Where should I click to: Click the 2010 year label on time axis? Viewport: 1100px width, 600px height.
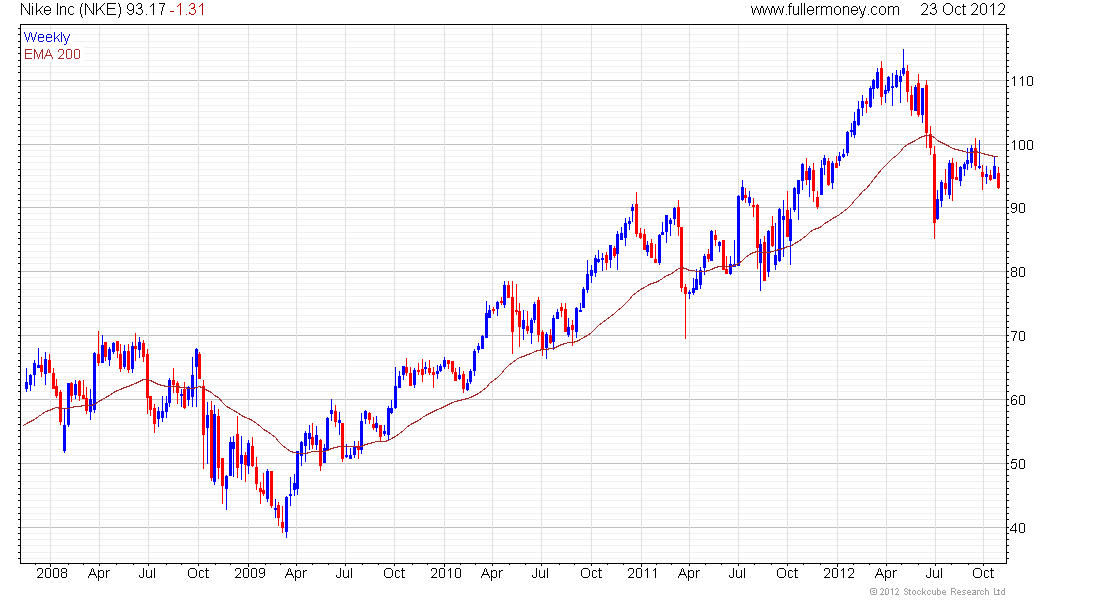pos(446,573)
